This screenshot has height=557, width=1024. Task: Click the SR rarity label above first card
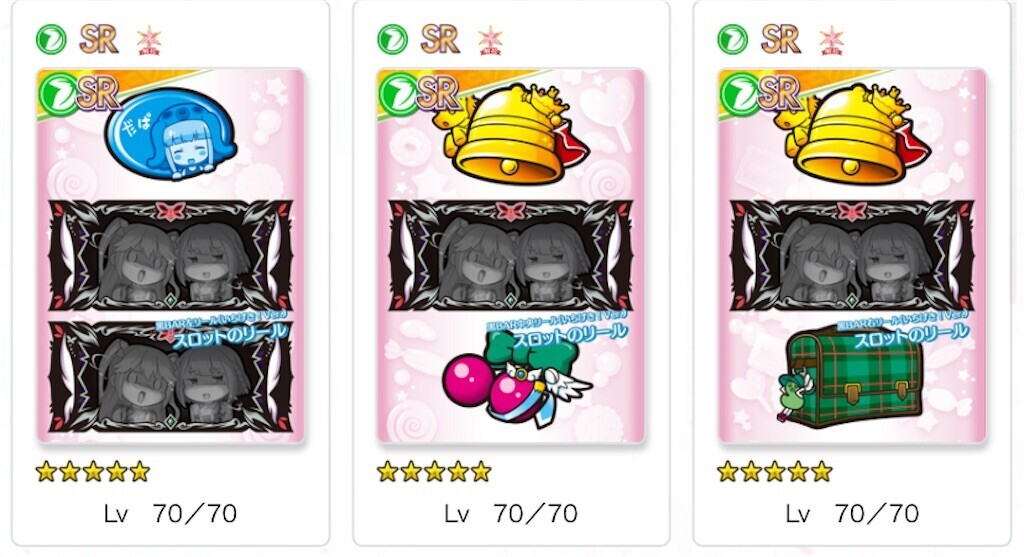[99, 40]
